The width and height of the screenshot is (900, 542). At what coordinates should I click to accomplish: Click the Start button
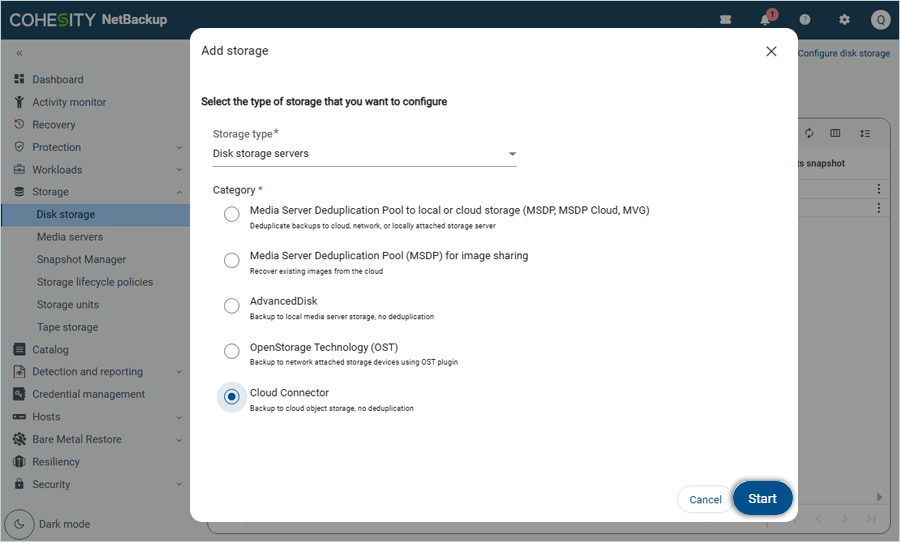762,499
